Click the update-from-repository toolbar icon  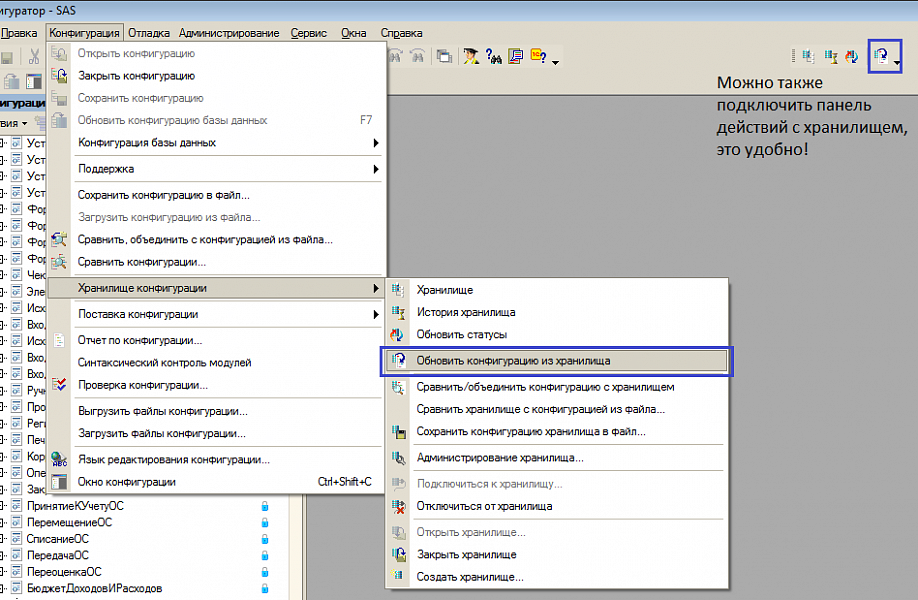coord(881,56)
